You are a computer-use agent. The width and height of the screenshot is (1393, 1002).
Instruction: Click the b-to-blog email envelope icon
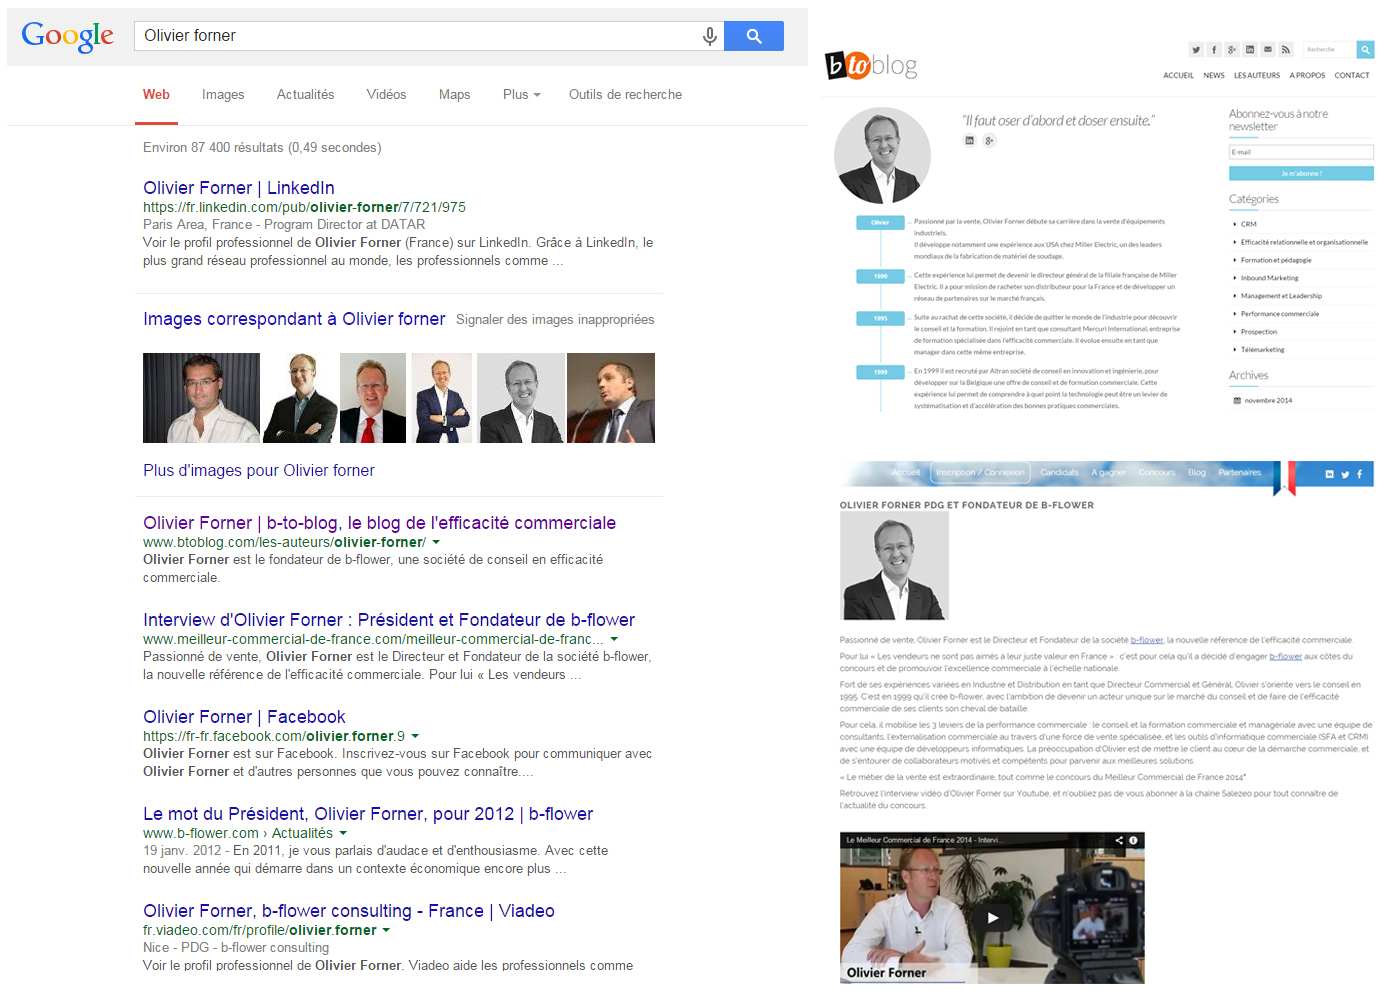(1268, 49)
